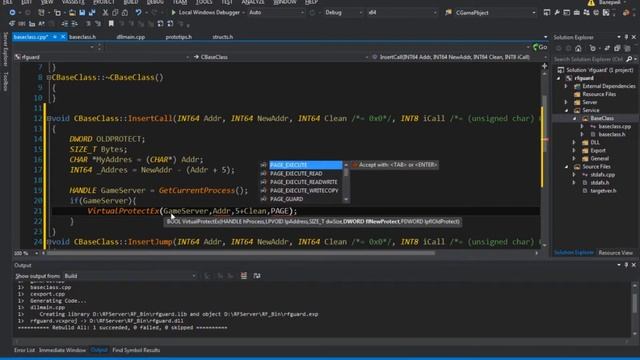
Task: Select PAGE_GUARD in IntelliSense list
Action: (286, 199)
